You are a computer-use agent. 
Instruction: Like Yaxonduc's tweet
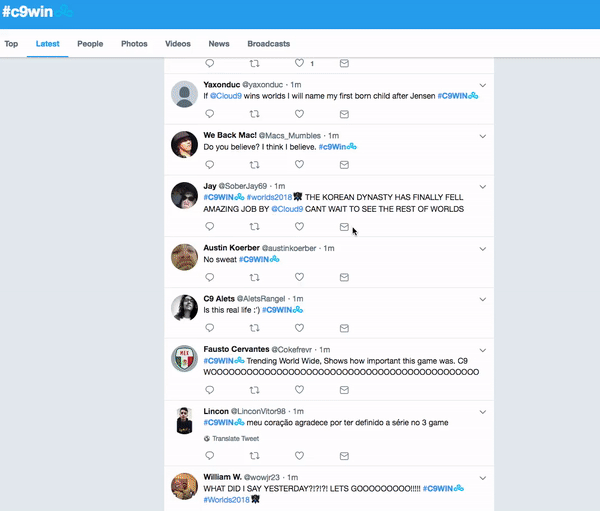coord(299,114)
